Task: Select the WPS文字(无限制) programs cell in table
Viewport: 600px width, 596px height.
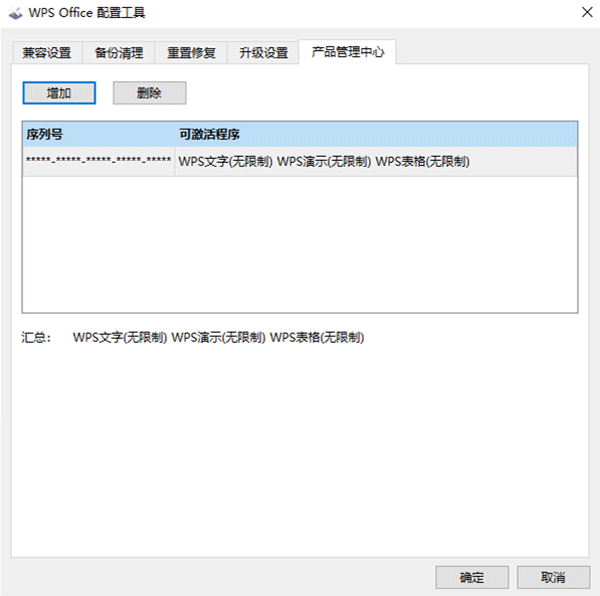Action: point(376,161)
